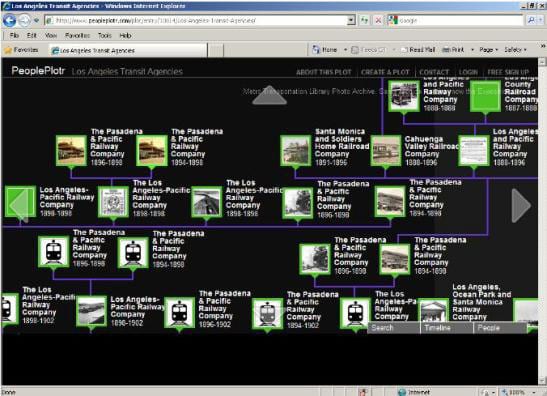Switch to the Search tab in the plot
The image size is (547, 396).
(393, 328)
